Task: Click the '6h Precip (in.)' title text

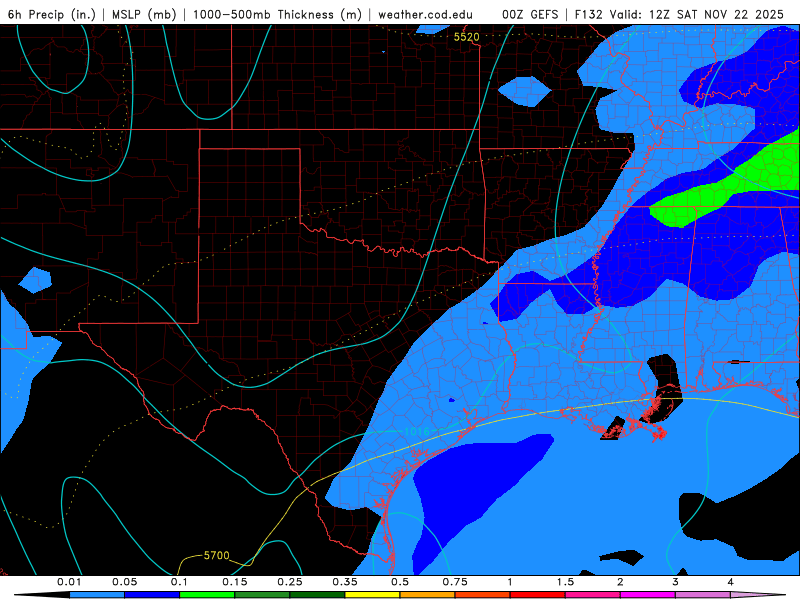Action: [x=52, y=14]
